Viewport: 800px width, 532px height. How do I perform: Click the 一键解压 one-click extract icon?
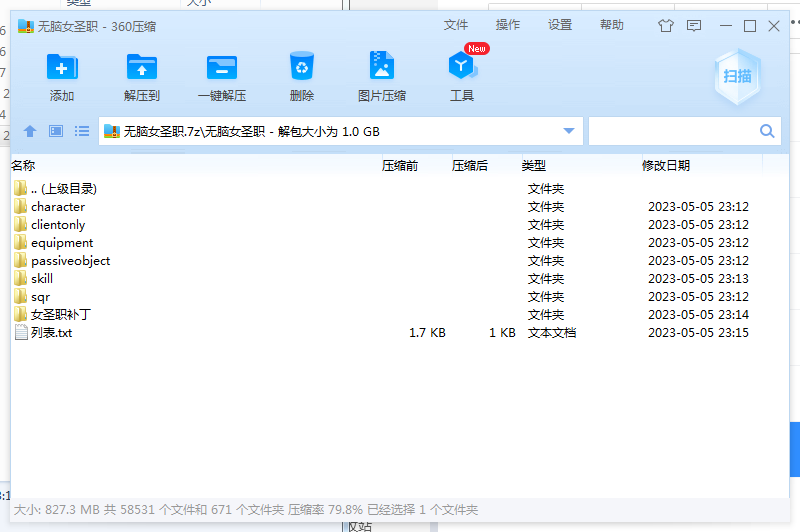tap(222, 68)
